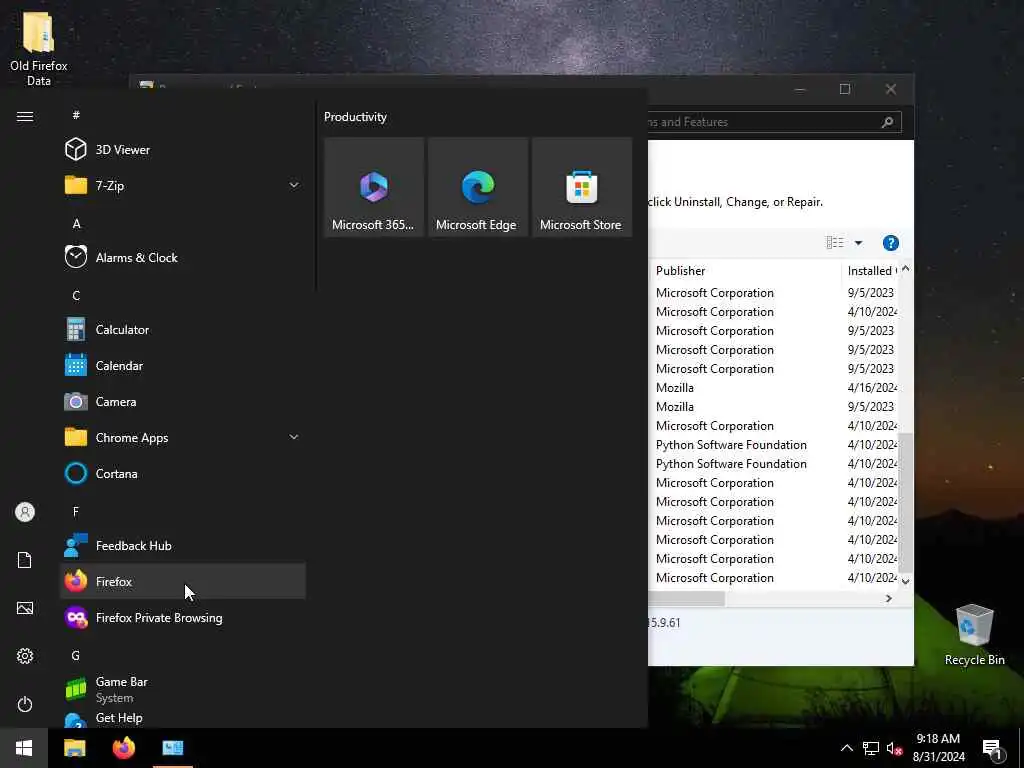Open the Microsoft Edge tile
The height and width of the screenshot is (768, 1024).
pos(477,187)
